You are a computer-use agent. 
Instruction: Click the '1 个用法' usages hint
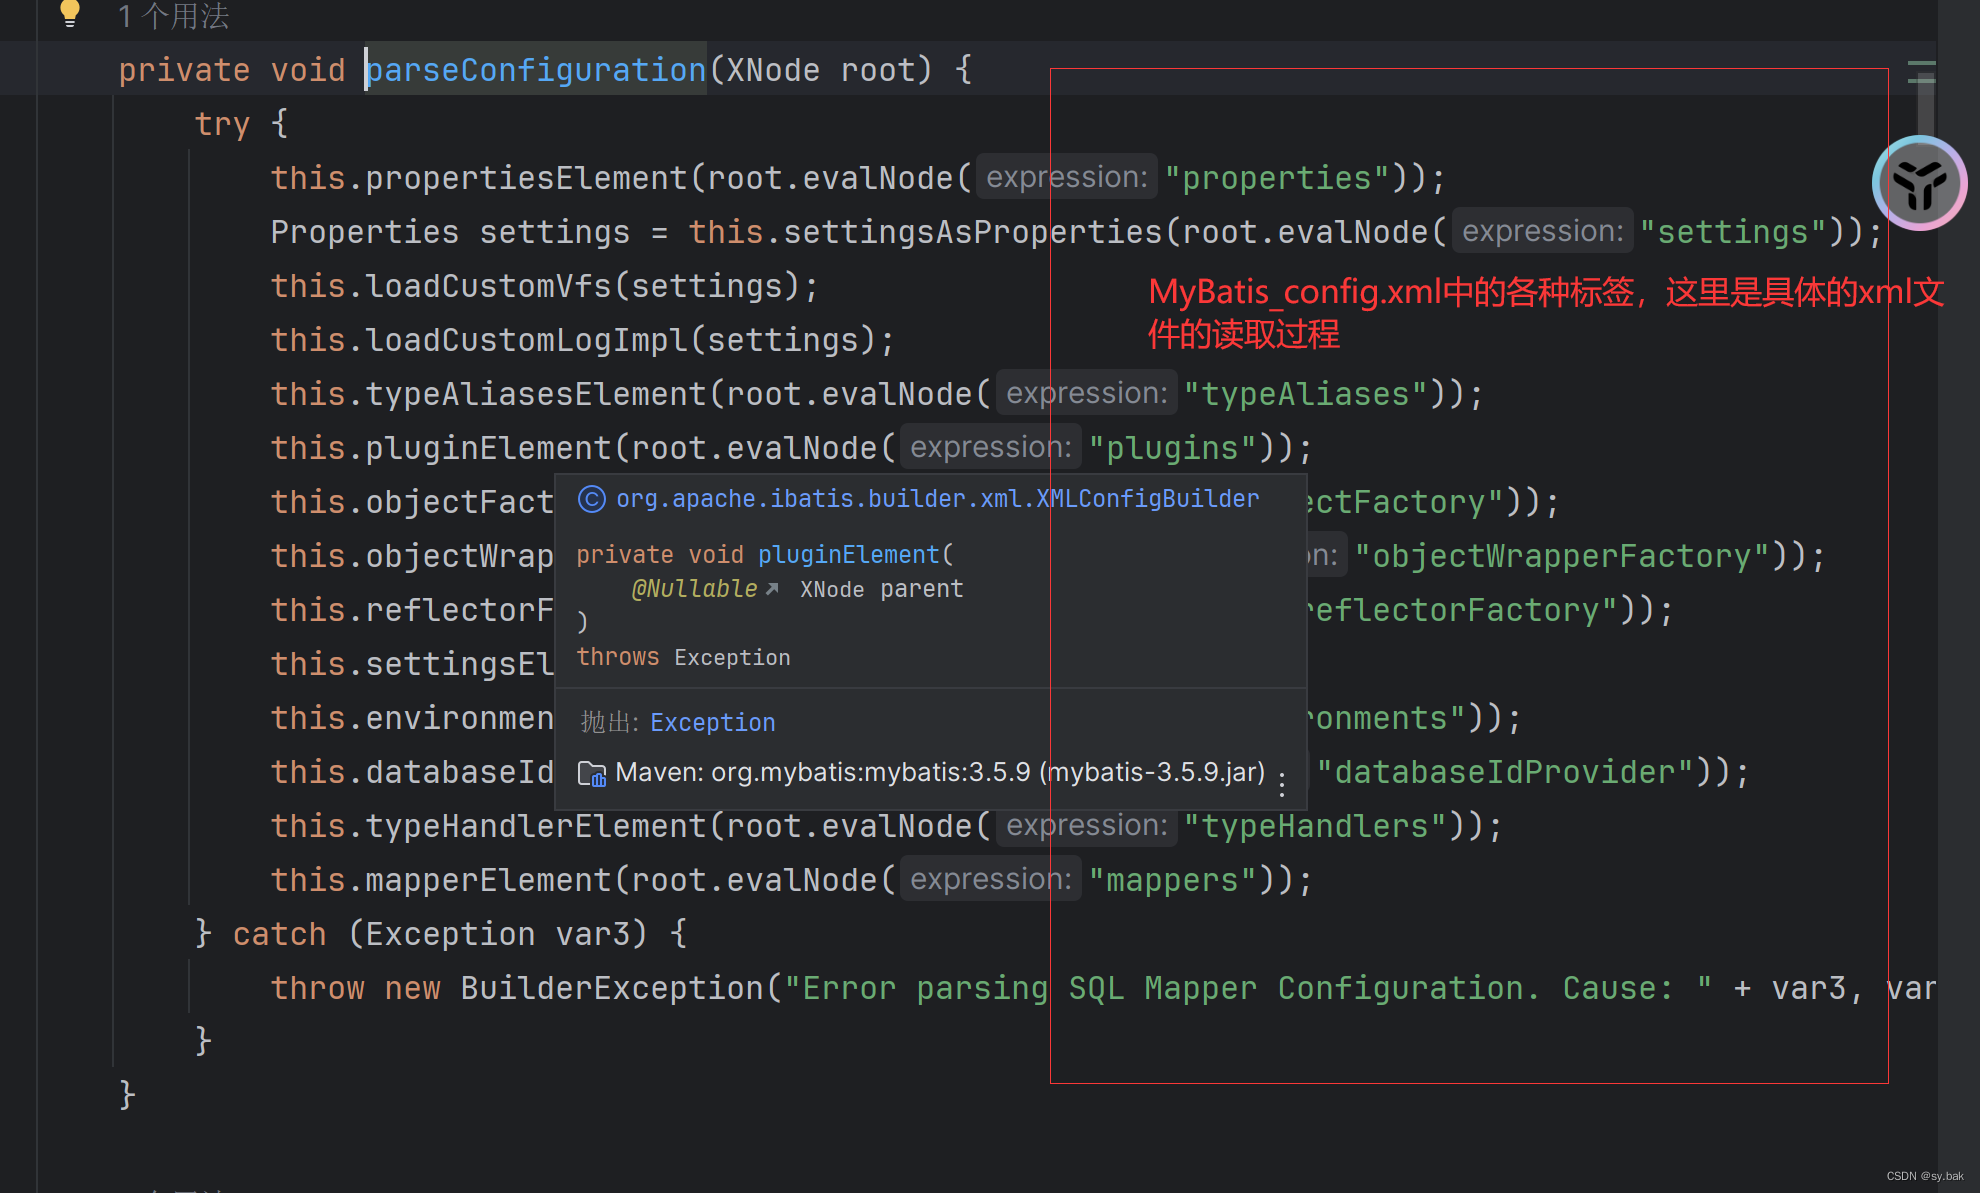(x=173, y=16)
